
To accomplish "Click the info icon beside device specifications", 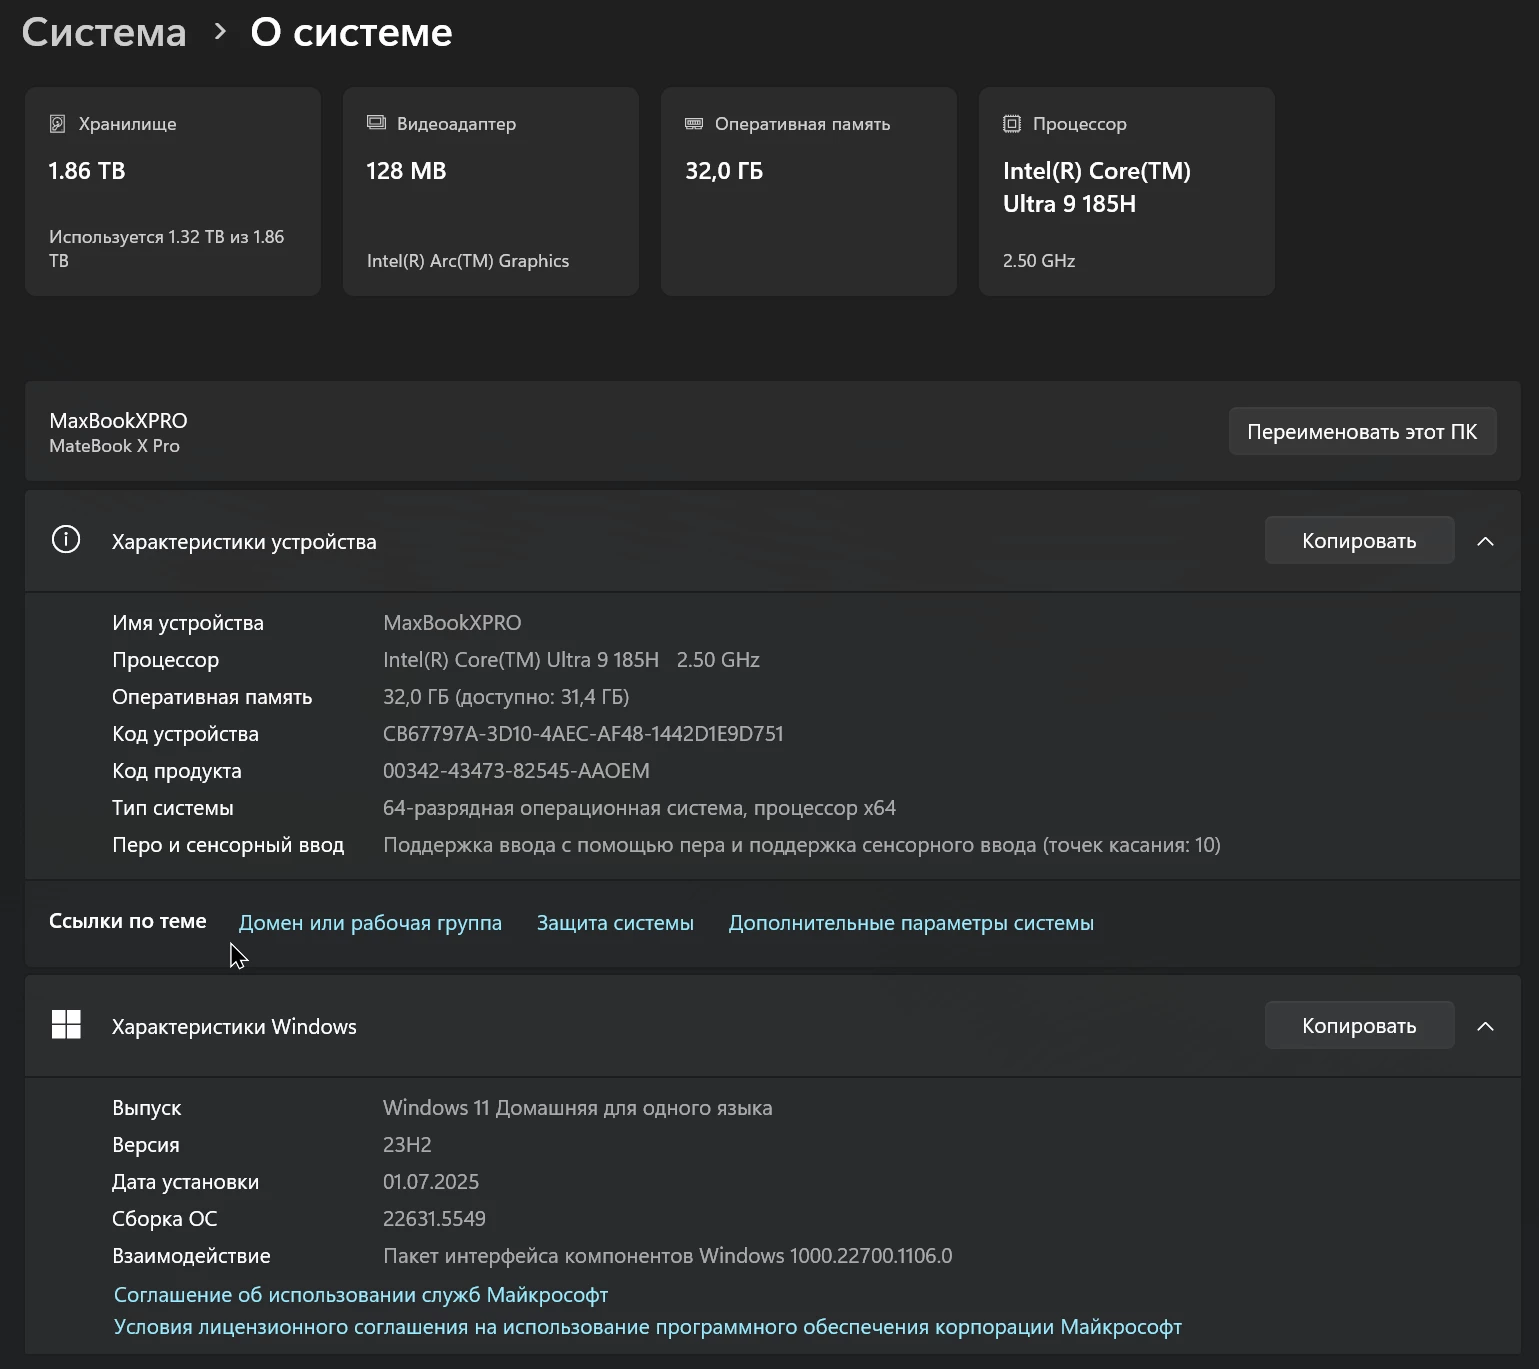I will pyautogui.click(x=66, y=540).
